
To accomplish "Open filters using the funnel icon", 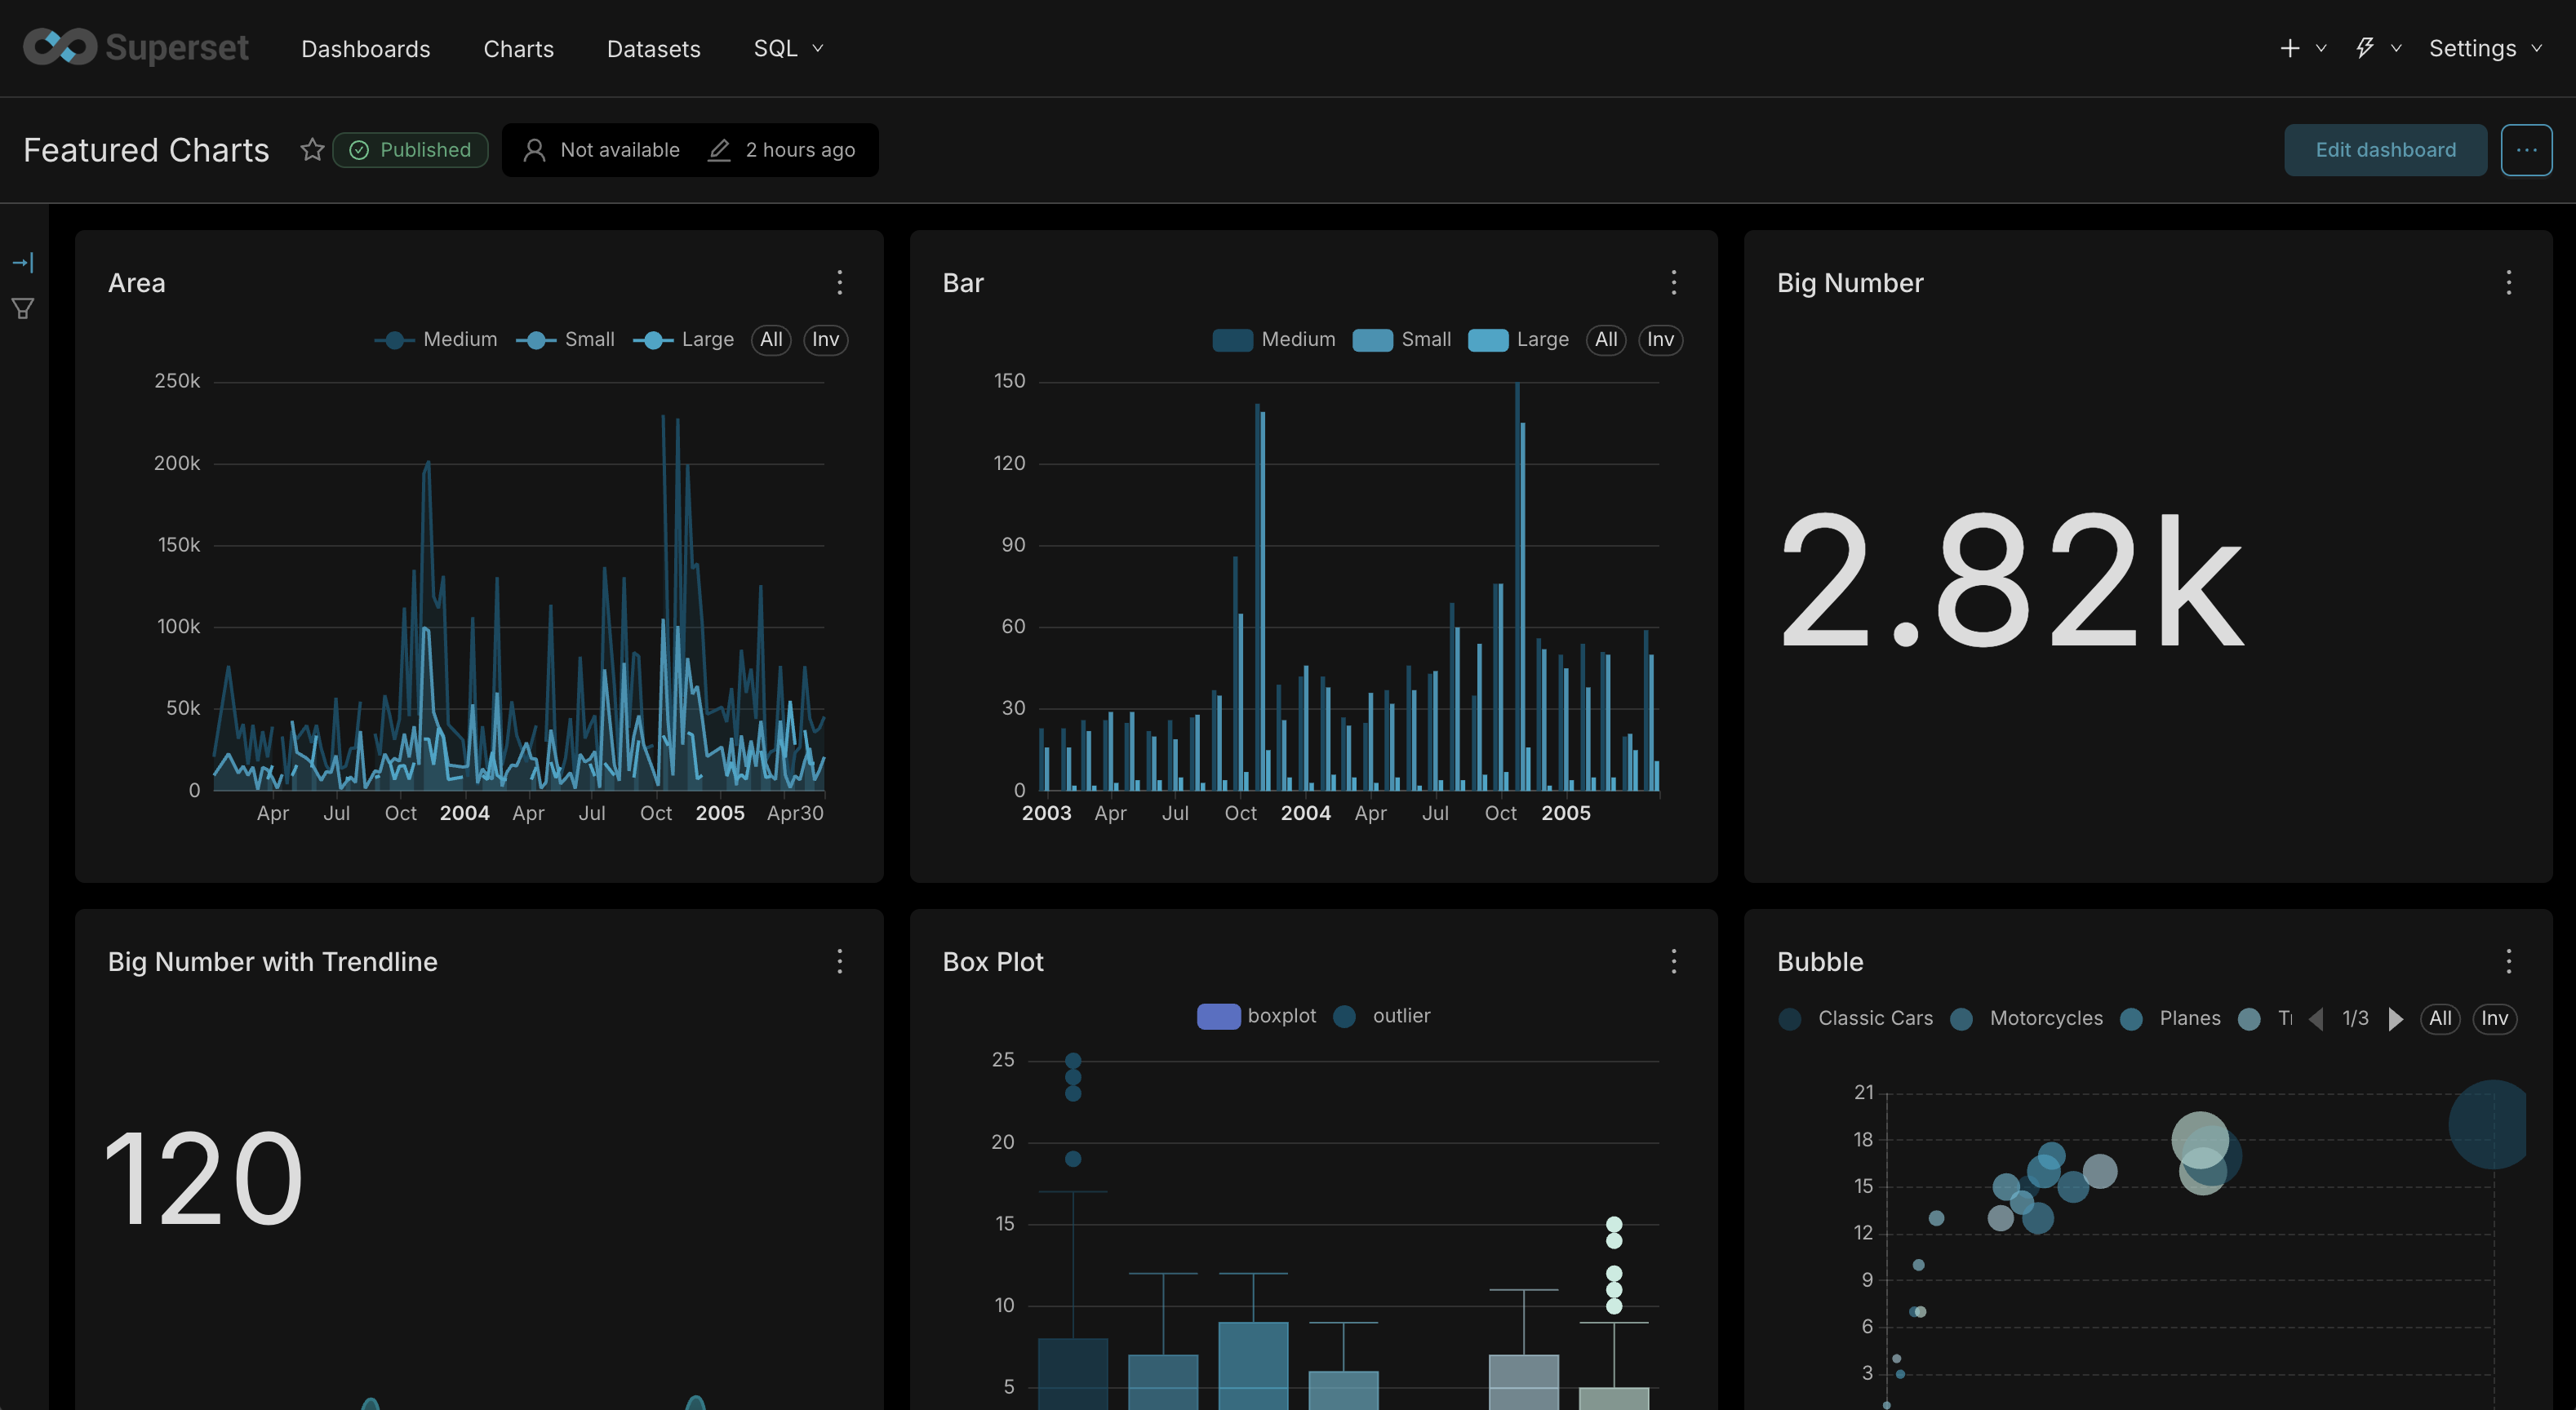I will click(x=23, y=309).
